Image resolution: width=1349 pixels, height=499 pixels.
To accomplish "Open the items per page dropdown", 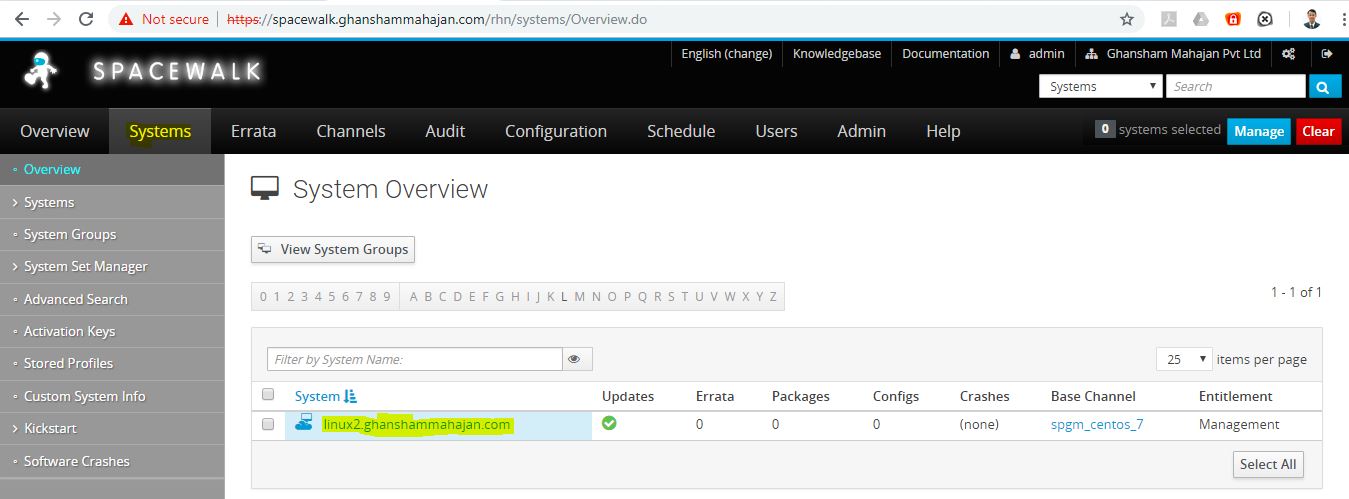I will point(1184,359).
